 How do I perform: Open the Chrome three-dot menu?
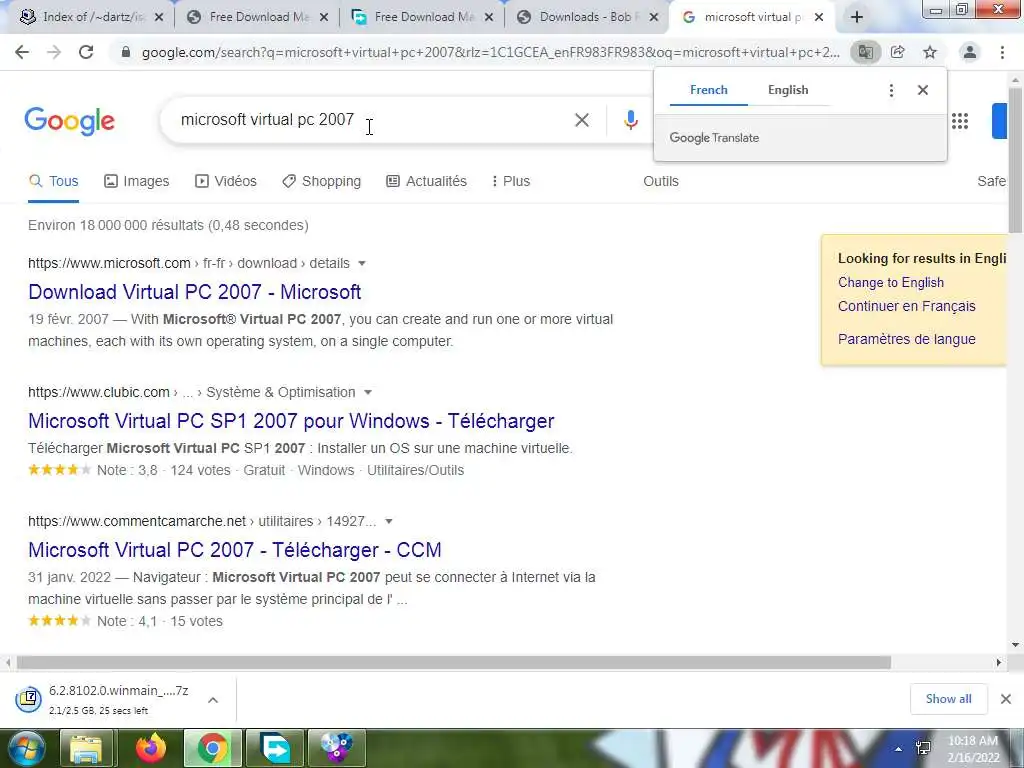(x=1002, y=52)
